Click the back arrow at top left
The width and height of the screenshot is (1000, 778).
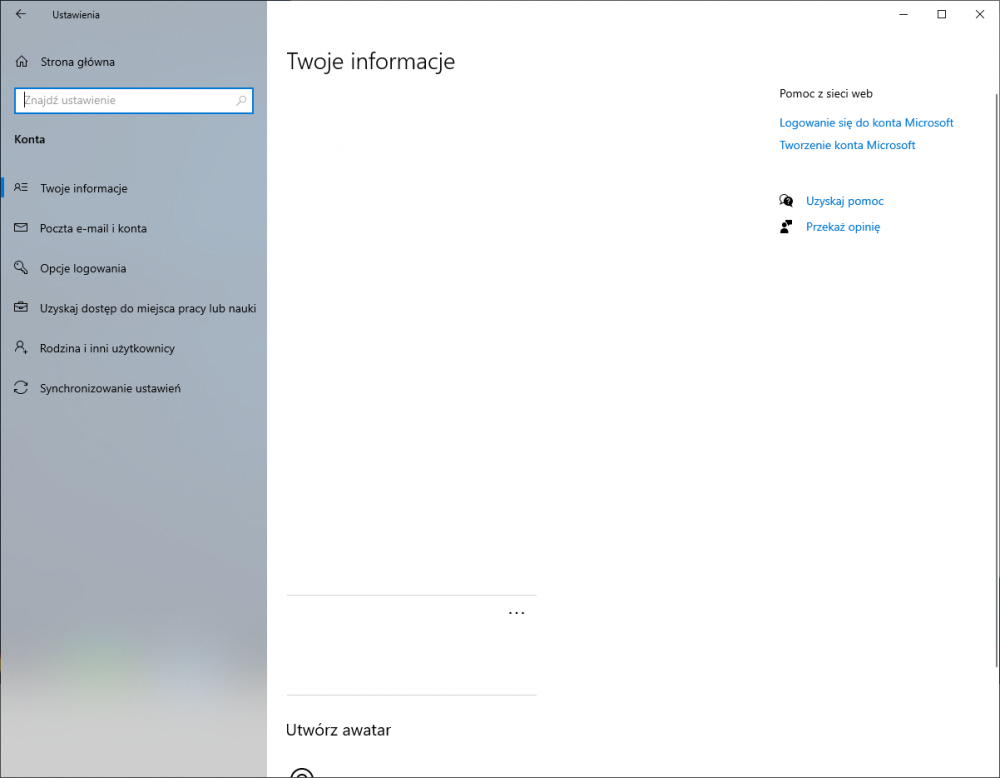coord(20,14)
